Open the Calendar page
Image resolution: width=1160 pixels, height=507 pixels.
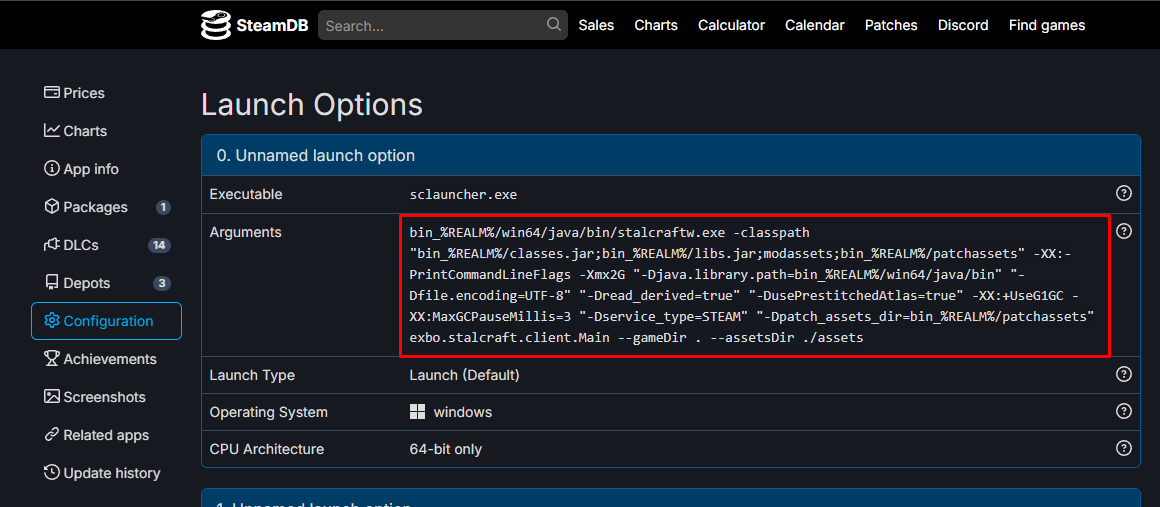[815, 25]
